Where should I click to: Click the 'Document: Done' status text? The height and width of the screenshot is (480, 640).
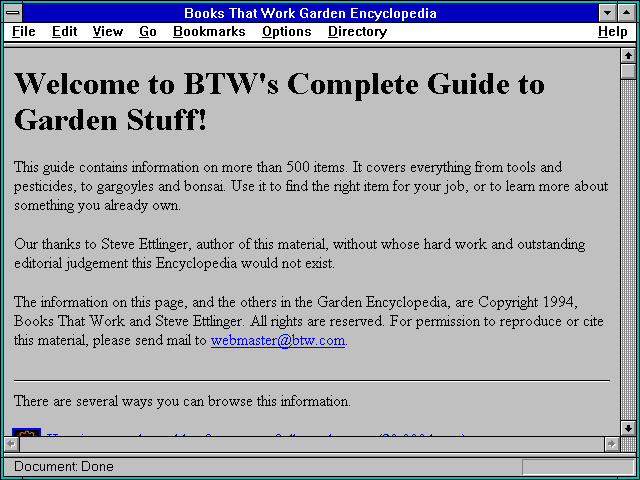click(64, 467)
